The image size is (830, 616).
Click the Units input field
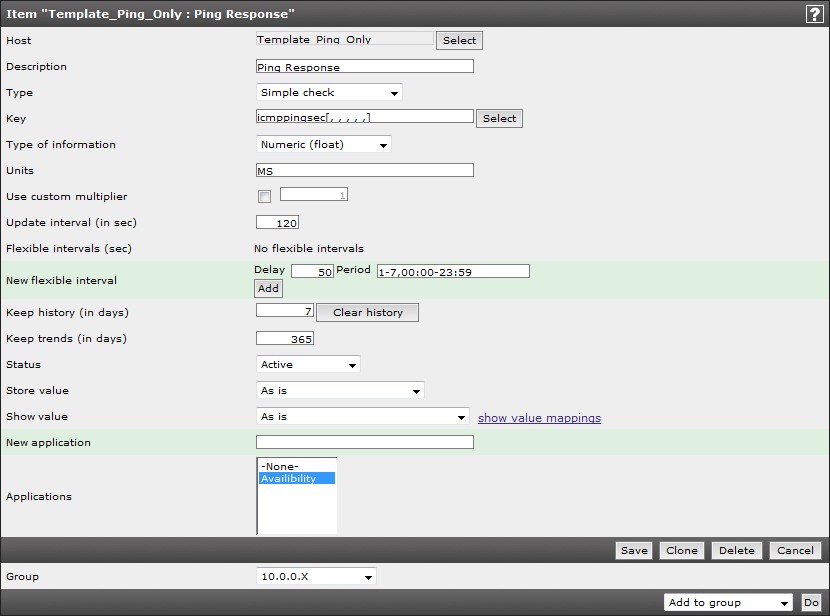pos(364,171)
